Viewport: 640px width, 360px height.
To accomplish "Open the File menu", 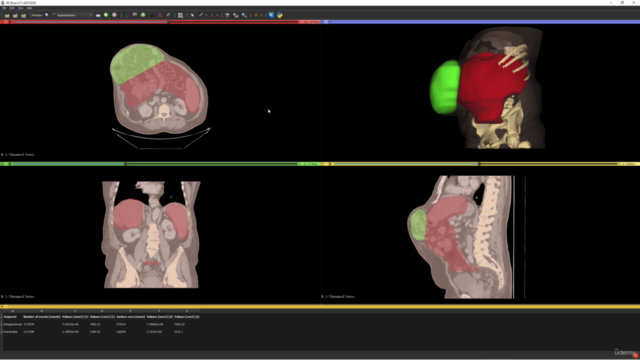I will pos(4,8).
